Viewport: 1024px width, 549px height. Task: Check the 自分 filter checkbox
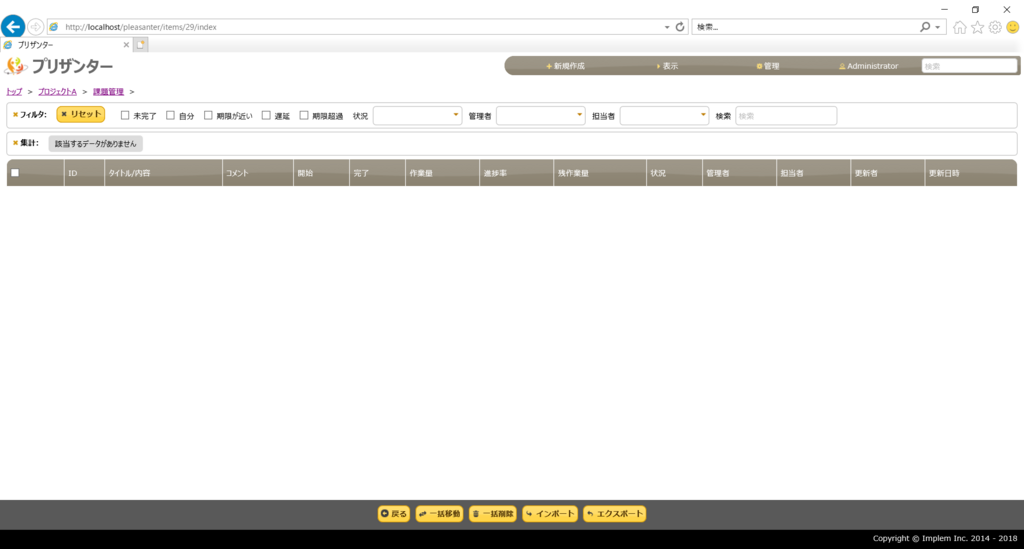click(x=170, y=116)
